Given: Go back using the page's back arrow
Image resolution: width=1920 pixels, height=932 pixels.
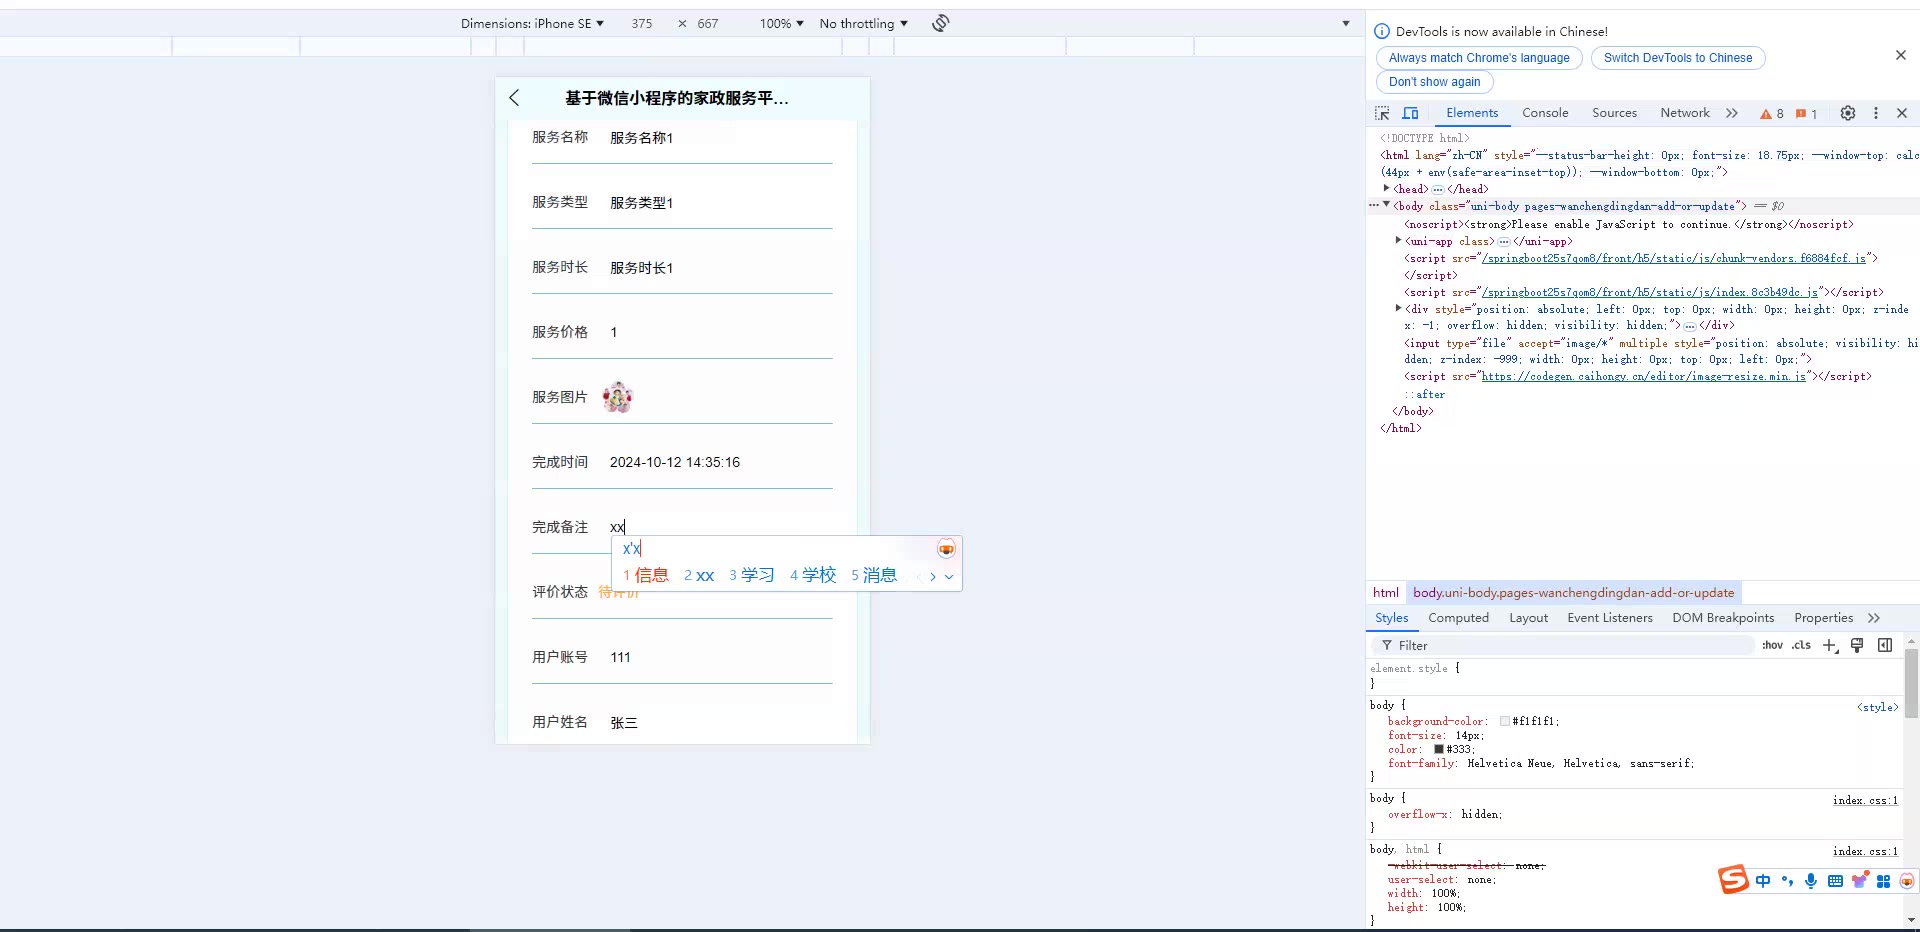Looking at the screenshot, I should tap(514, 98).
